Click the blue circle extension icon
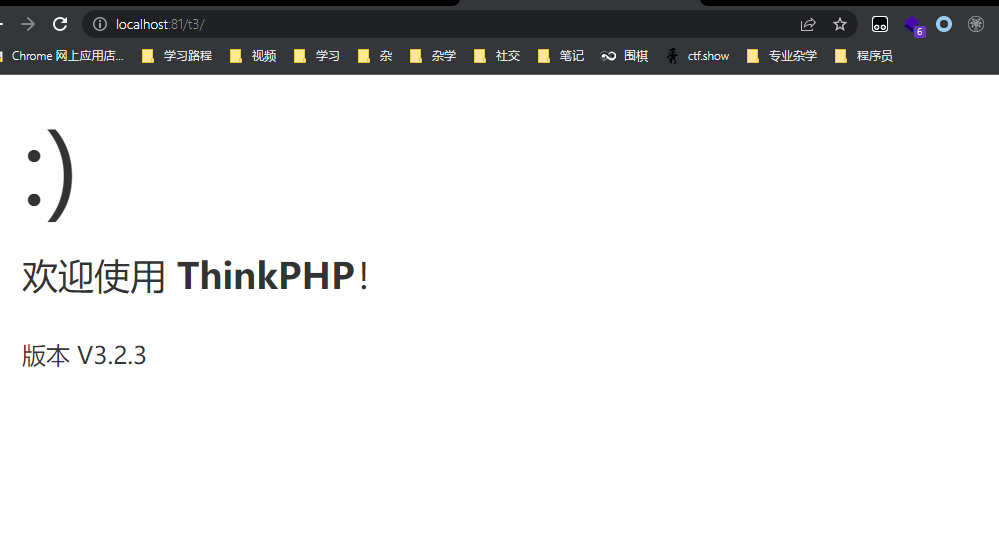The image size is (999, 560). pos(944,24)
